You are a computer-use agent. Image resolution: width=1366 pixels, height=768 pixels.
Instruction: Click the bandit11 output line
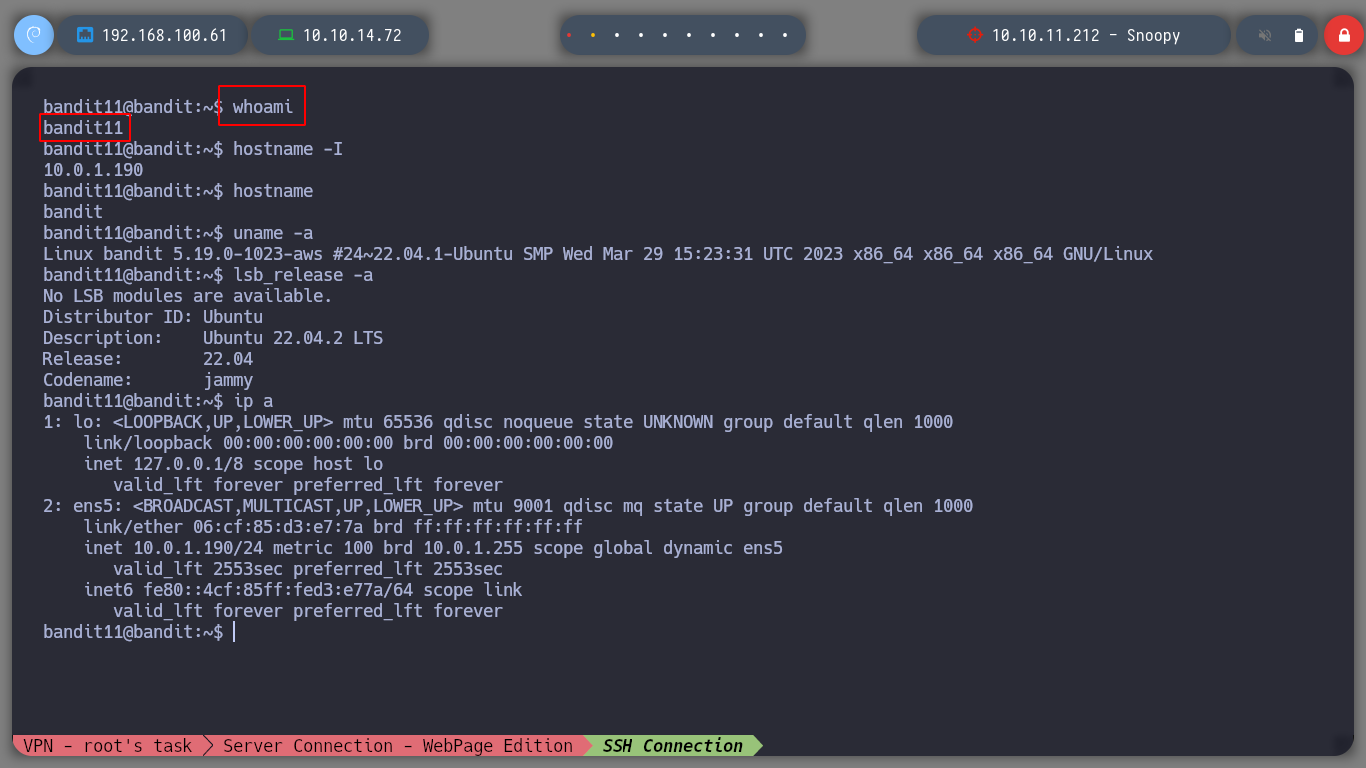pos(83,128)
